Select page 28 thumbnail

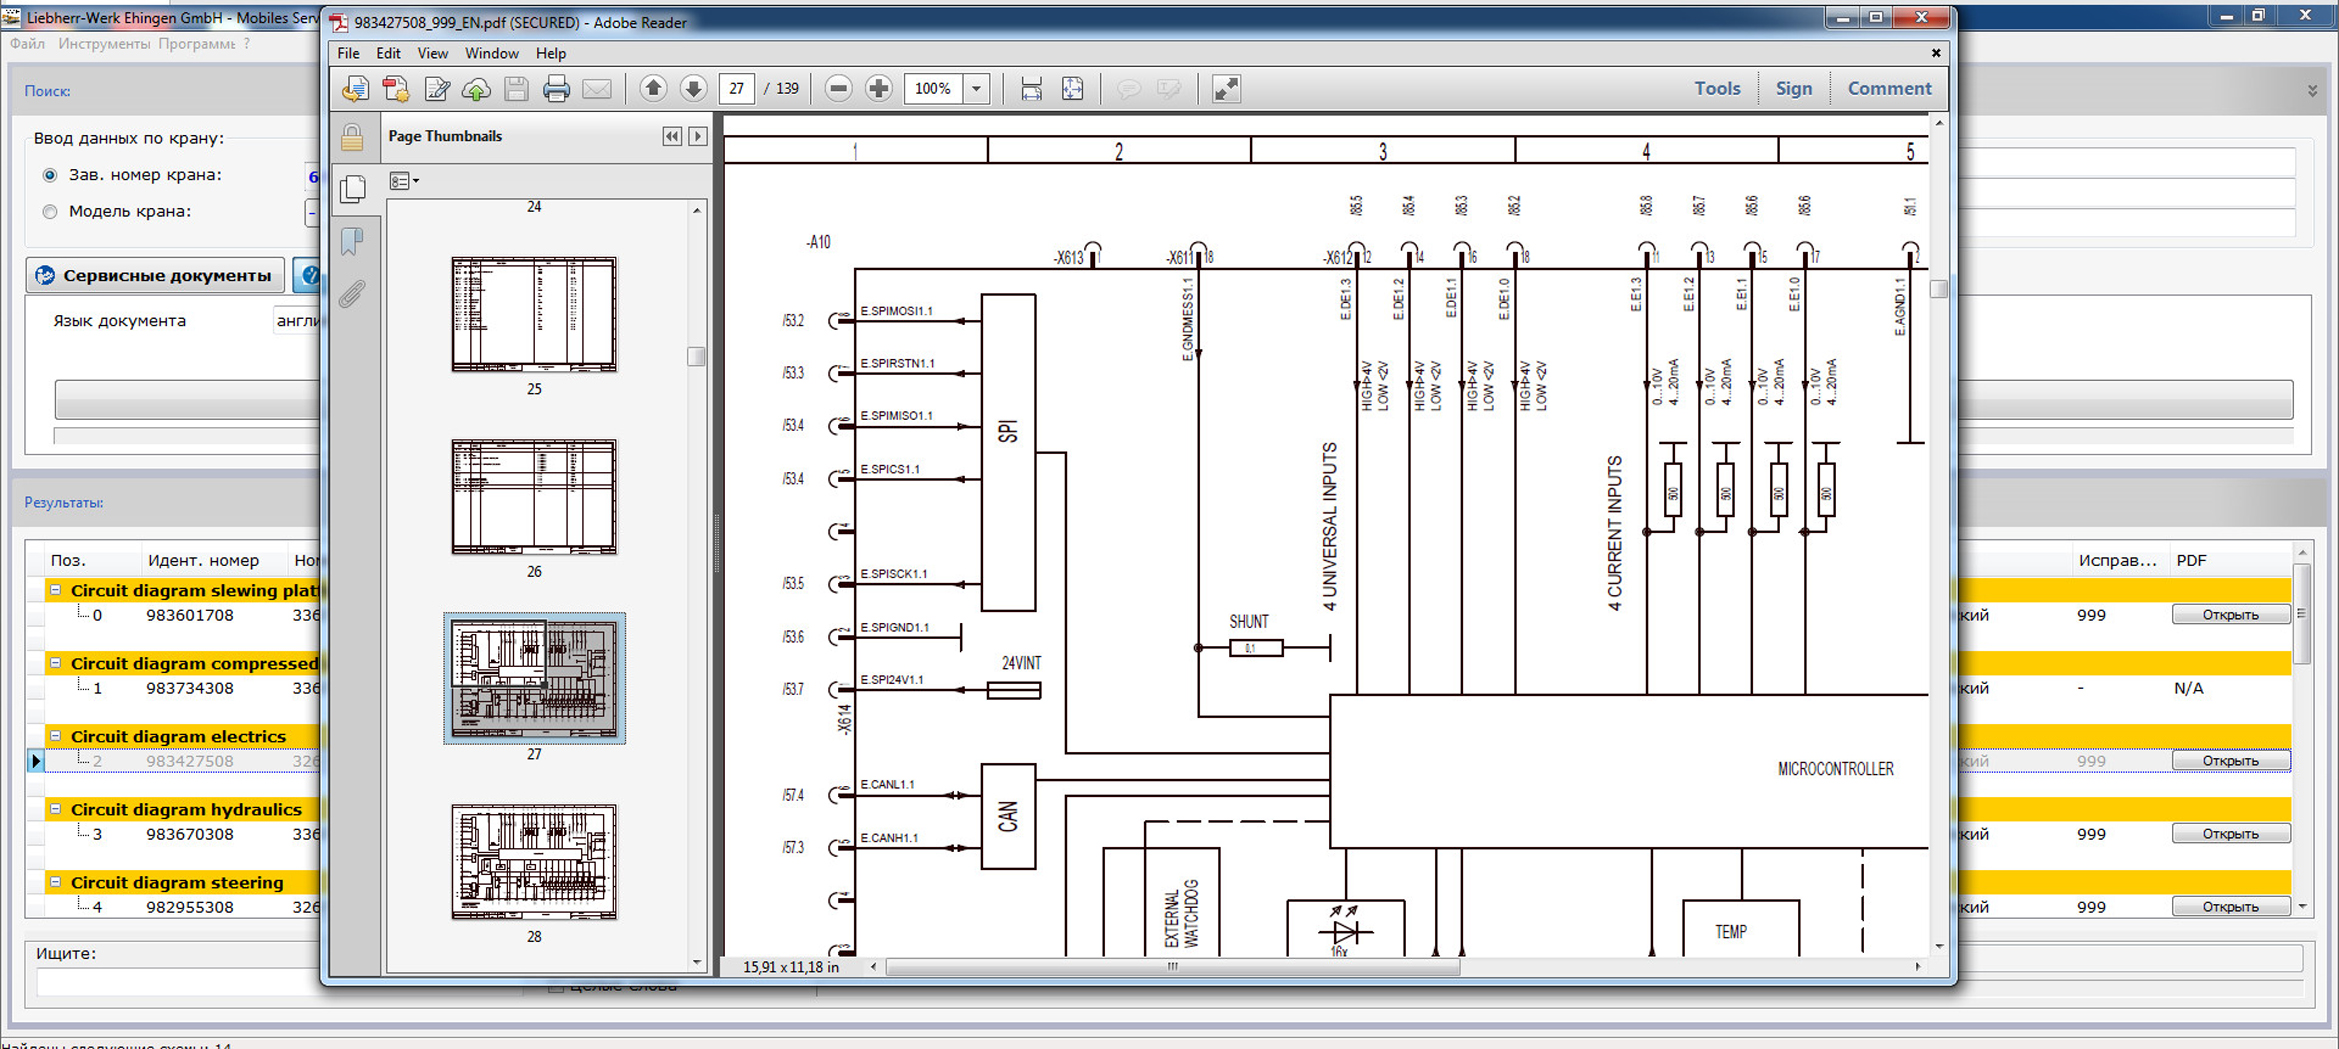pyautogui.click(x=534, y=862)
